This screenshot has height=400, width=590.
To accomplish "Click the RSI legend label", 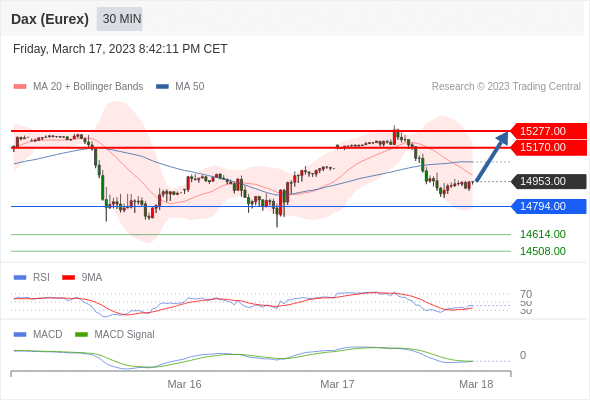I will click(x=41, y=278).
